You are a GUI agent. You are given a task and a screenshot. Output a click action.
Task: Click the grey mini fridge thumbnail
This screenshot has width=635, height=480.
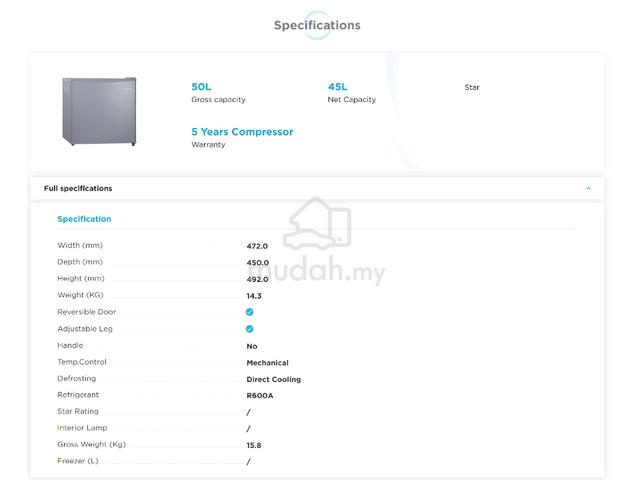pos(99,111)
